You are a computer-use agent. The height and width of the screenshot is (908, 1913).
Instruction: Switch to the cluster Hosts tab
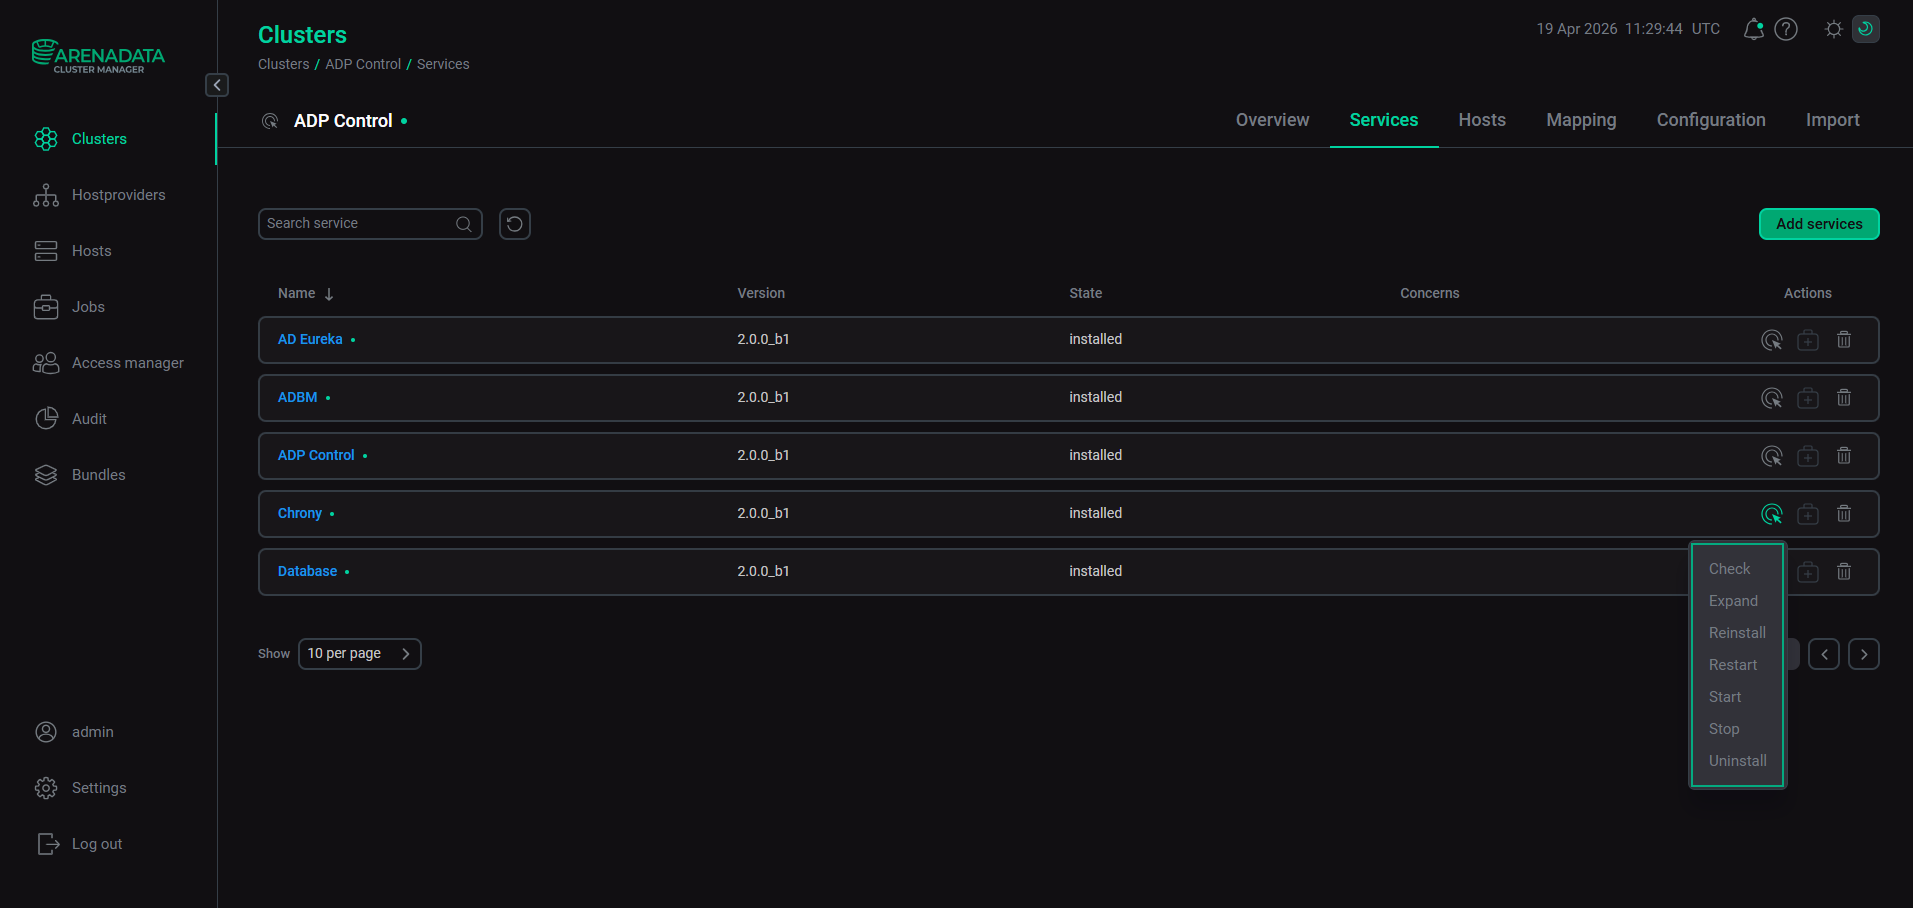coord(1482,120)
